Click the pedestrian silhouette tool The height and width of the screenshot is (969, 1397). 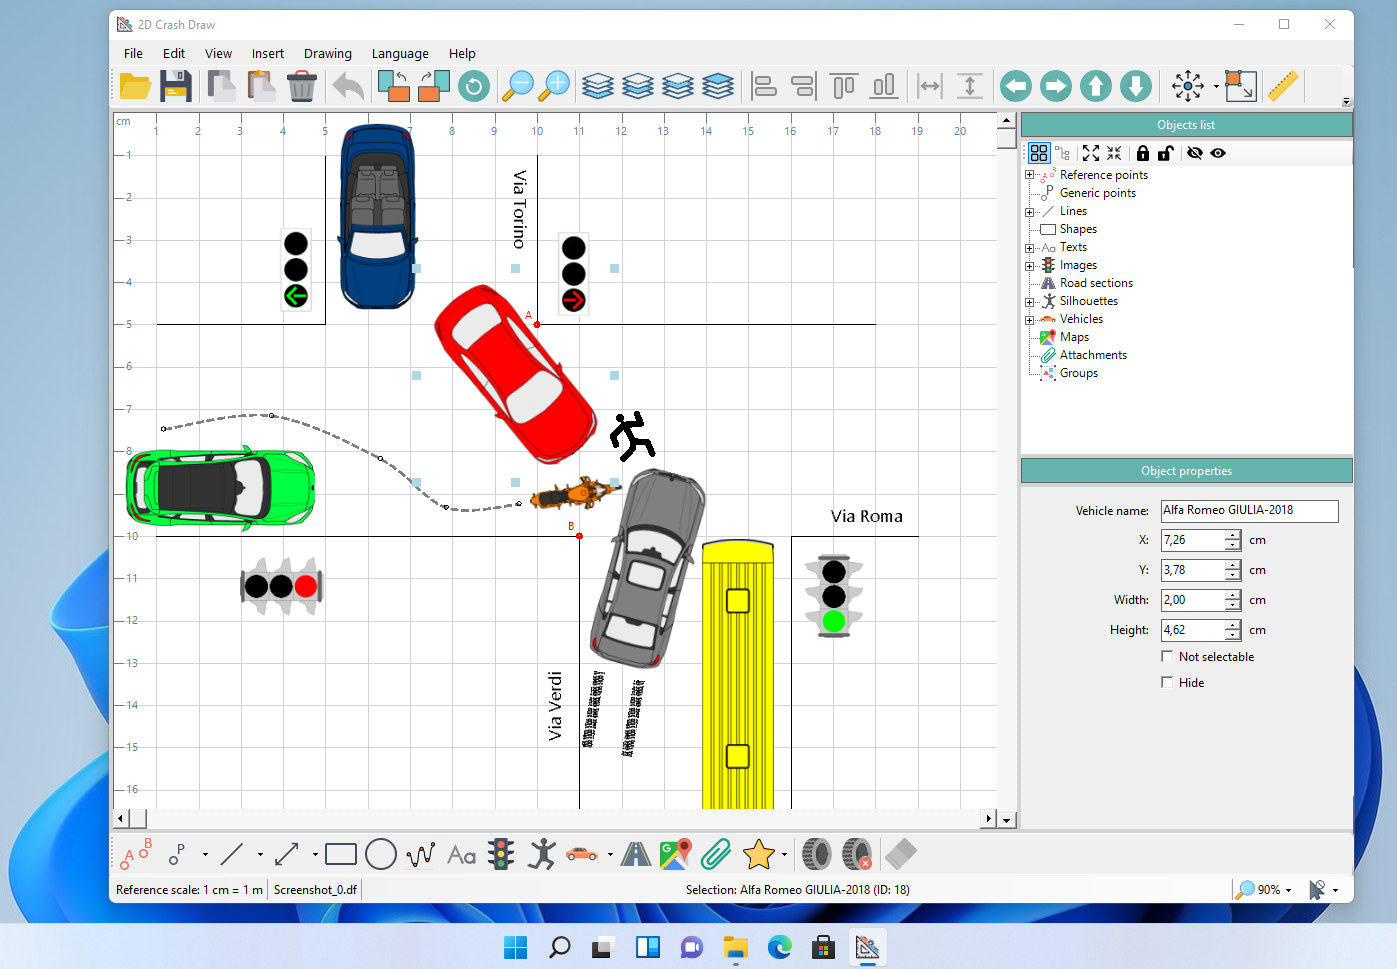pos(542,854)
